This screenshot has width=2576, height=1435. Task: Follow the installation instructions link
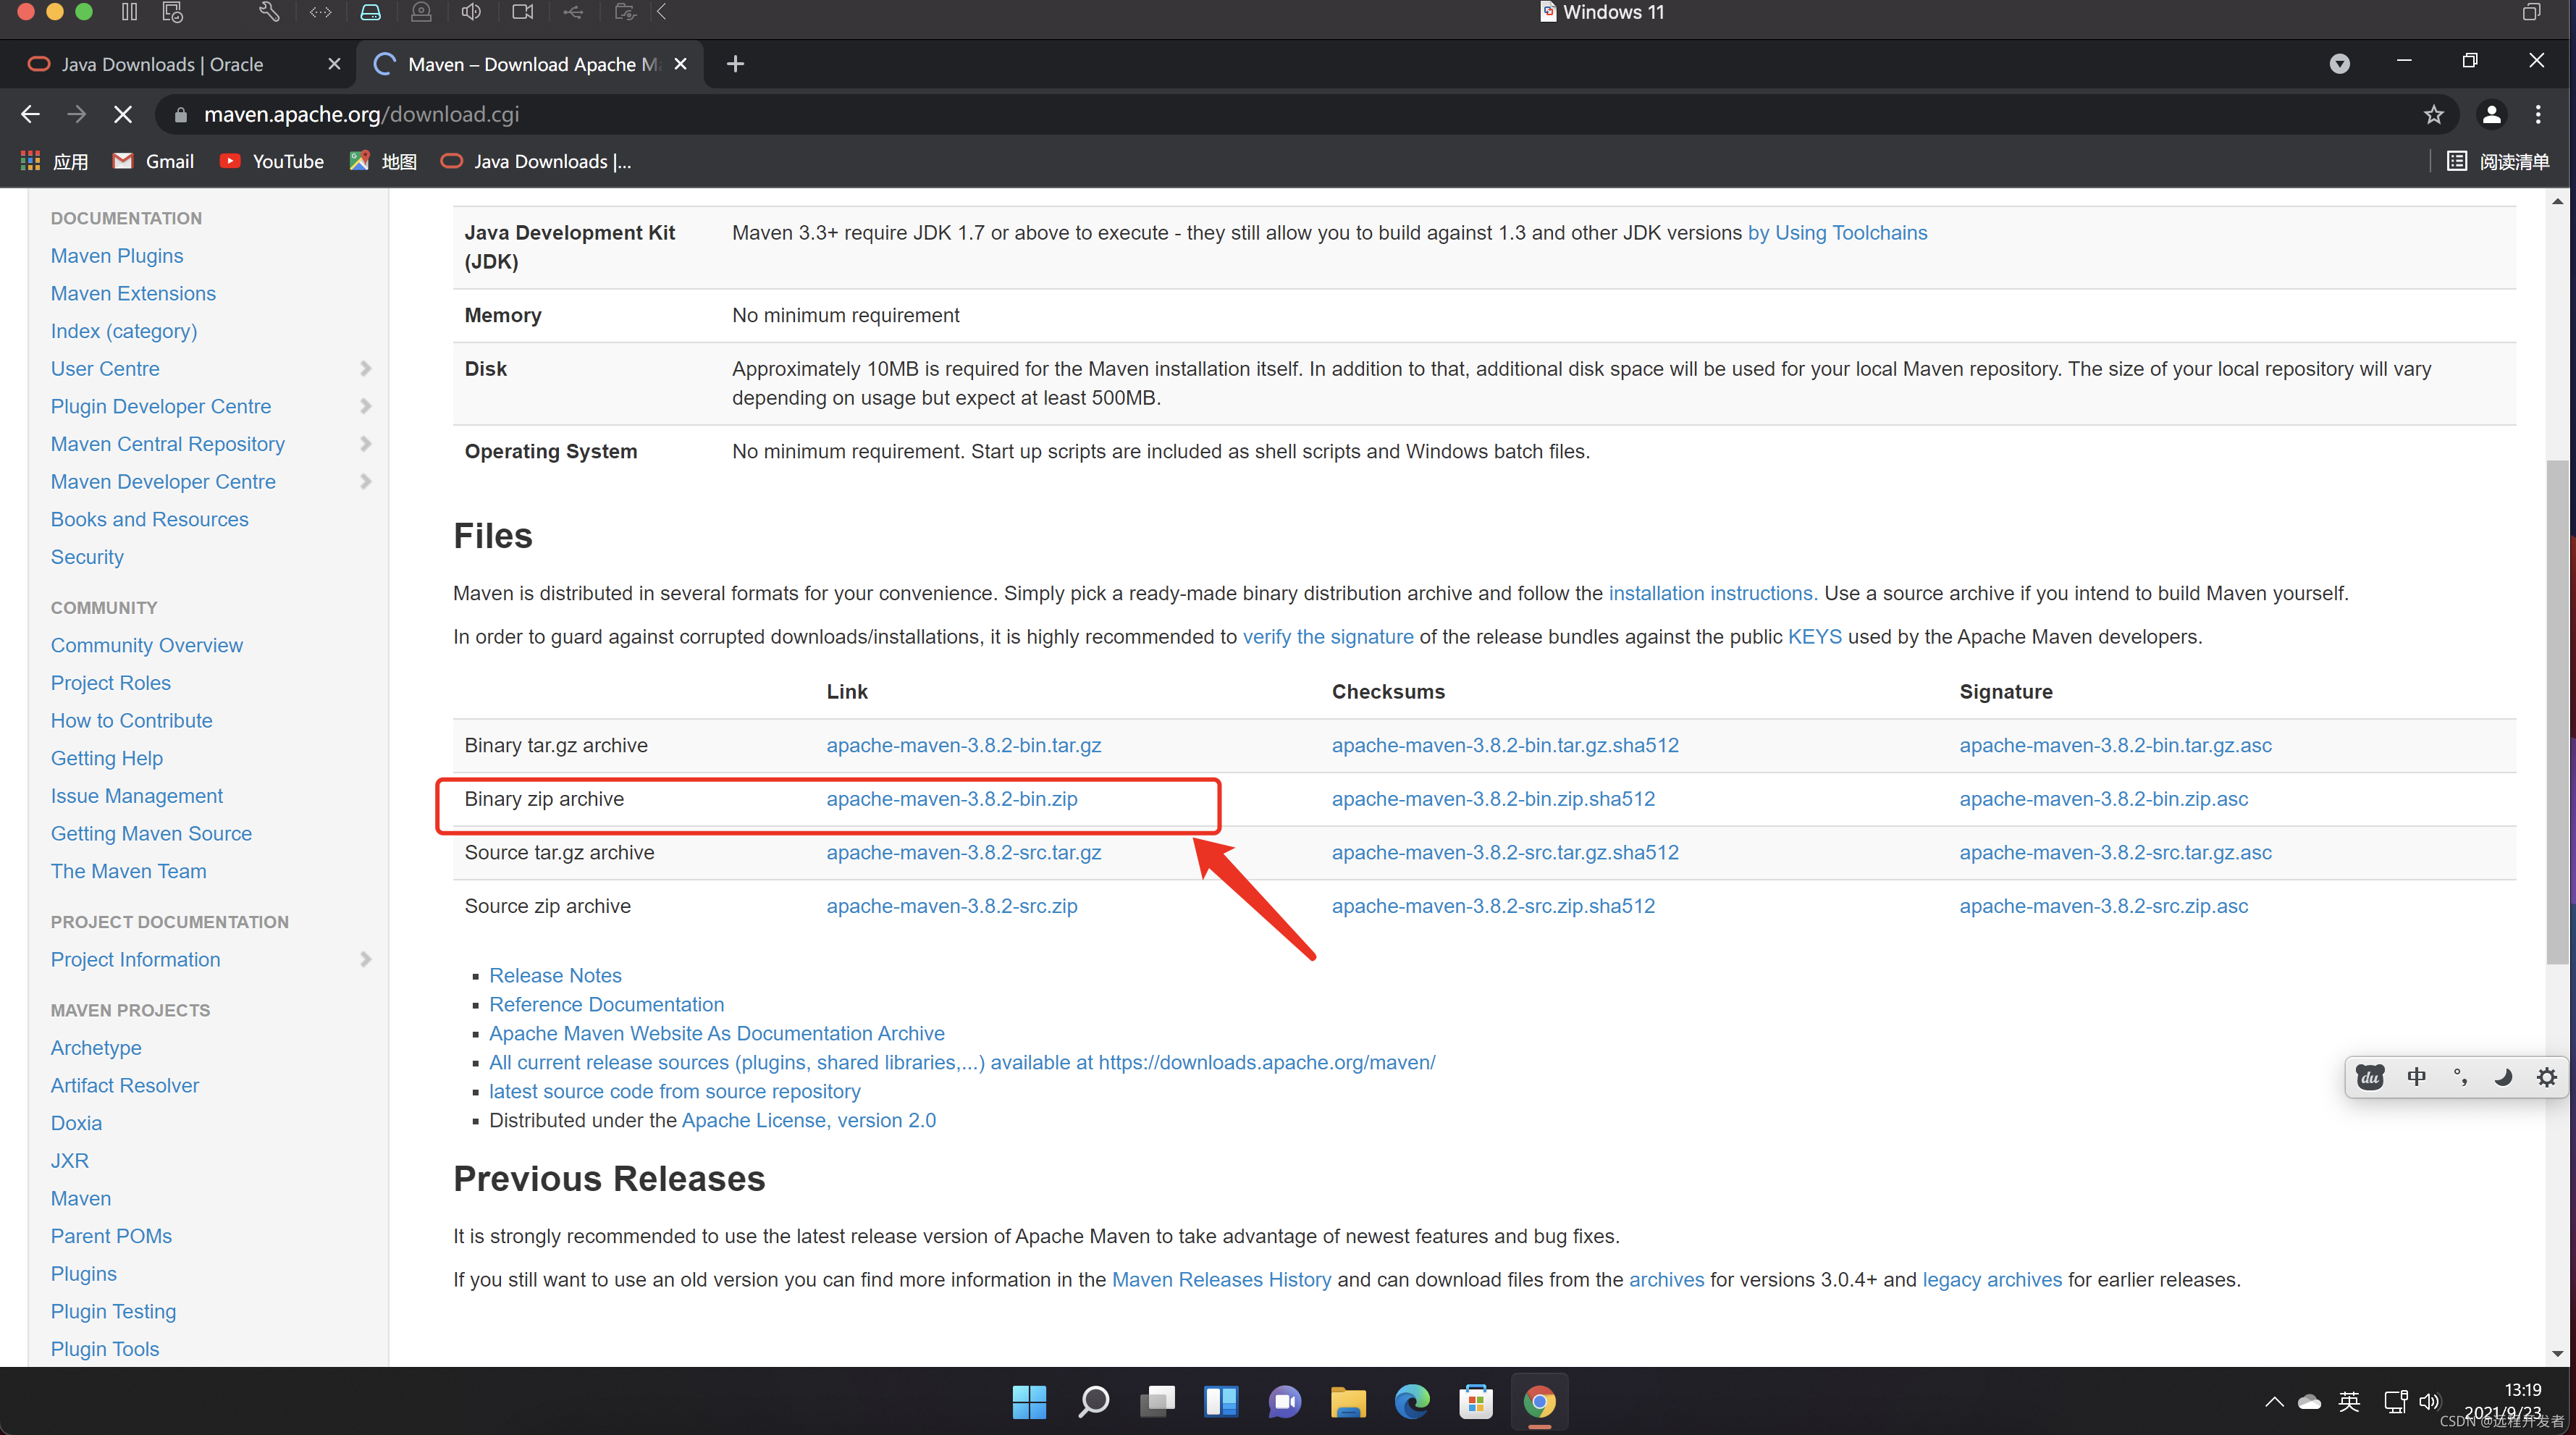[1713, 594]
